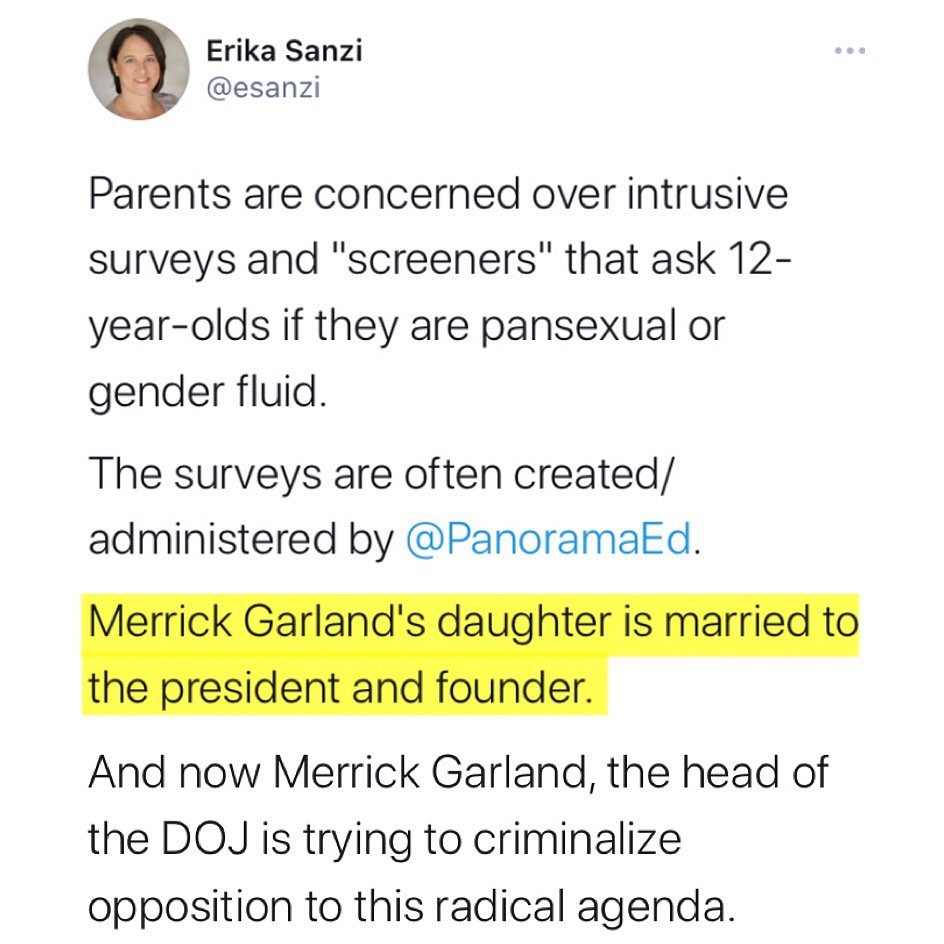Click the highlighted Merrick Garland sentence
This screenshot has height=944, width=944.
click(x=470, y=652)
